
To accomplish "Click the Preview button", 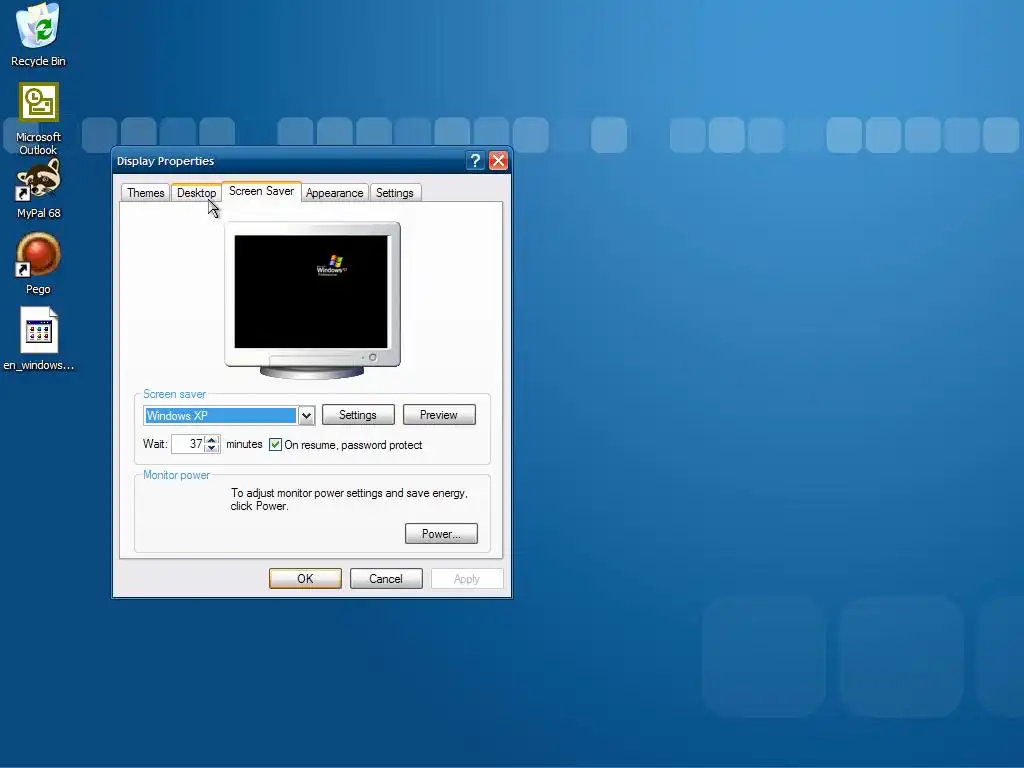I will click(x=439, y=415).
